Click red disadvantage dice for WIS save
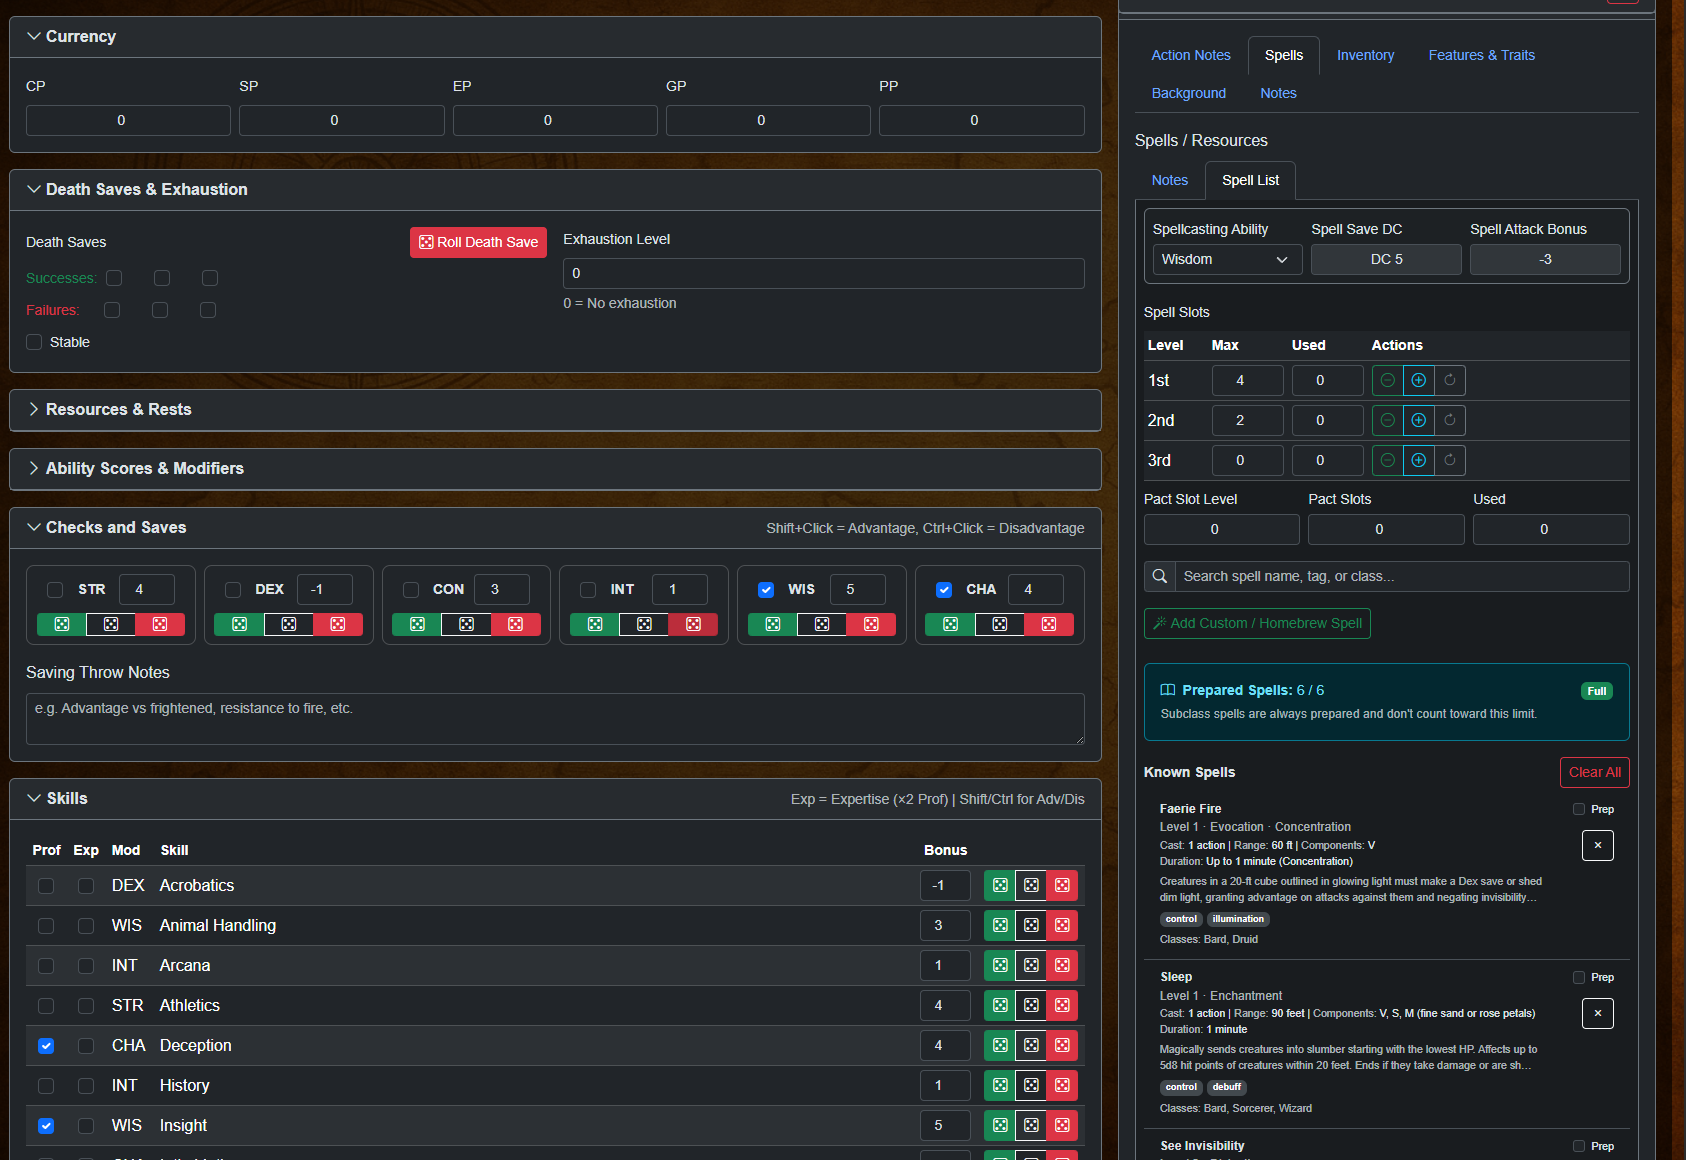 (x=871, y=624)
